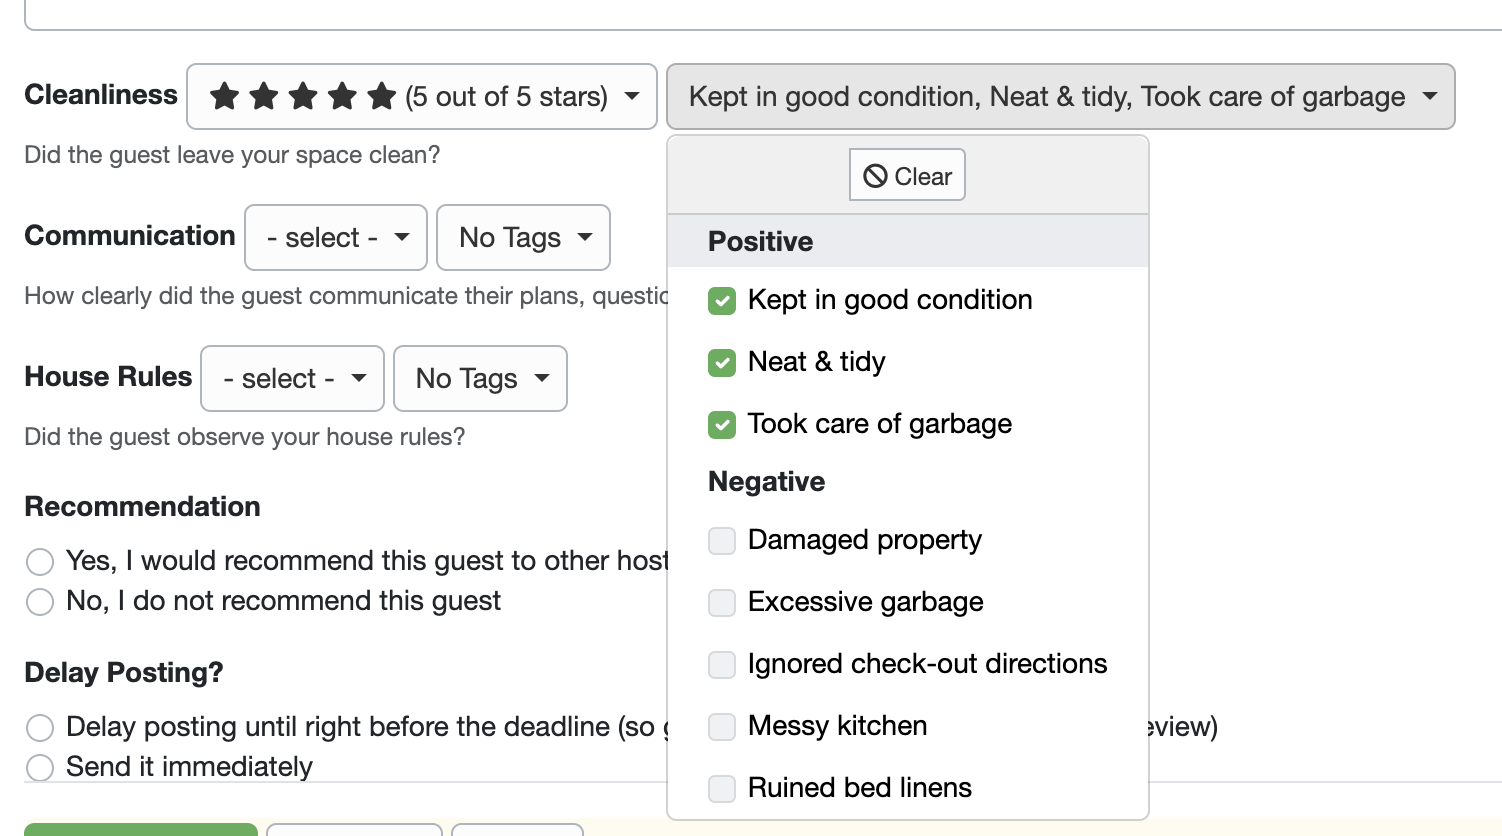Viewport: 1502px width, 836px height.
Task: Expand the Communication No Tags dropdown
Action: click(523, 238)
